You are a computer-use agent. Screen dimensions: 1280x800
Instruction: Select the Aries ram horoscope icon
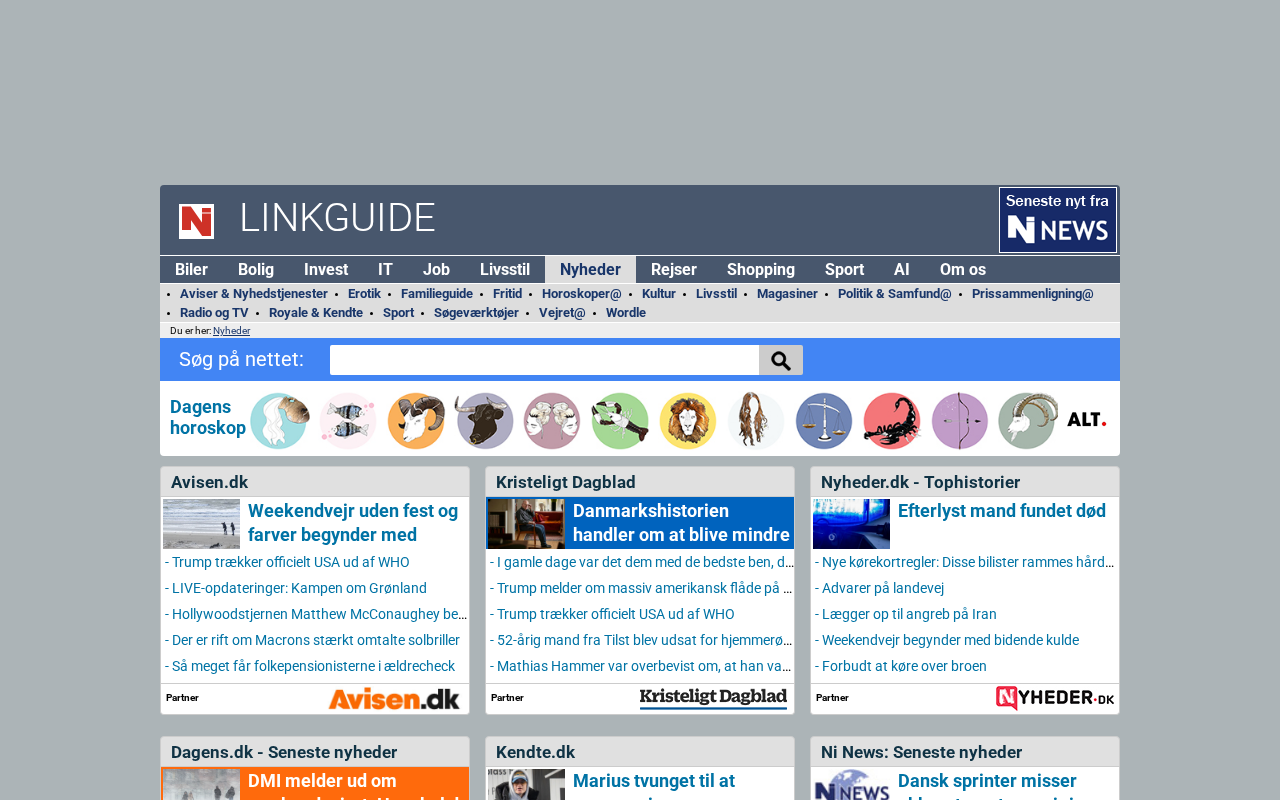tap(416, 421)
